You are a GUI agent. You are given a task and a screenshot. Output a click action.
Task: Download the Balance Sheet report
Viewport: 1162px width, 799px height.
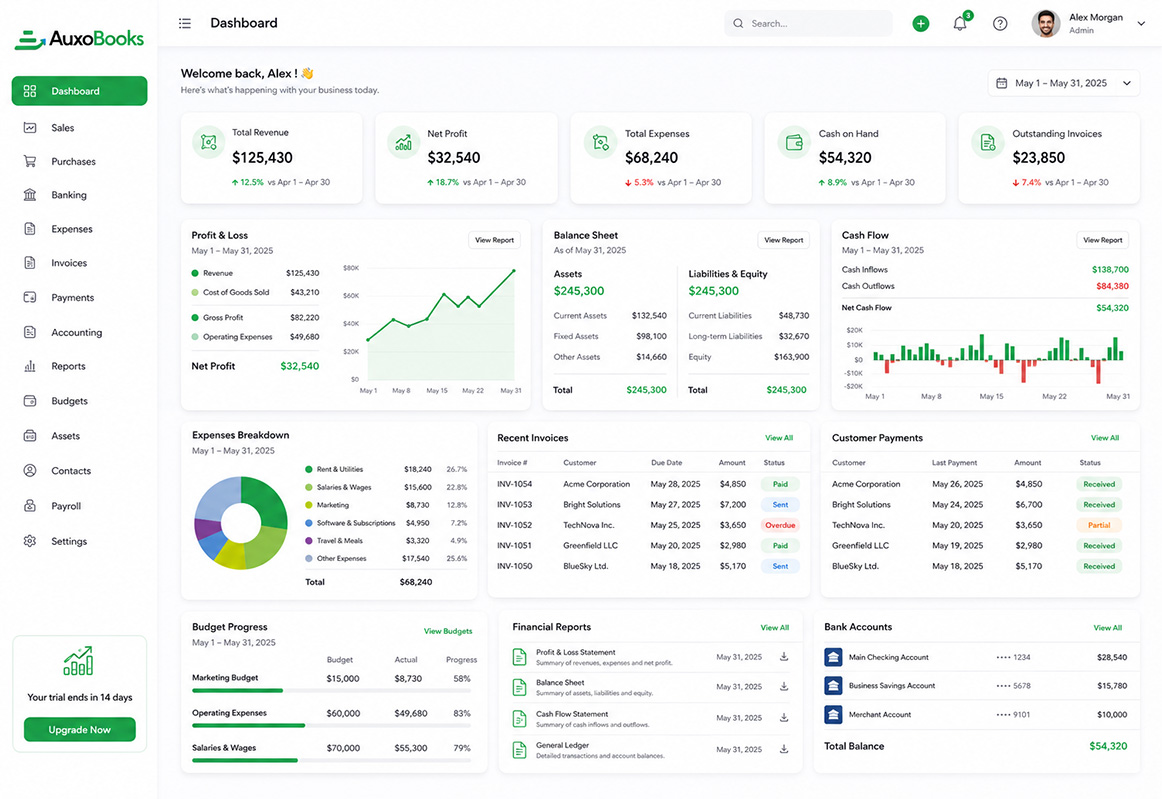783,687
